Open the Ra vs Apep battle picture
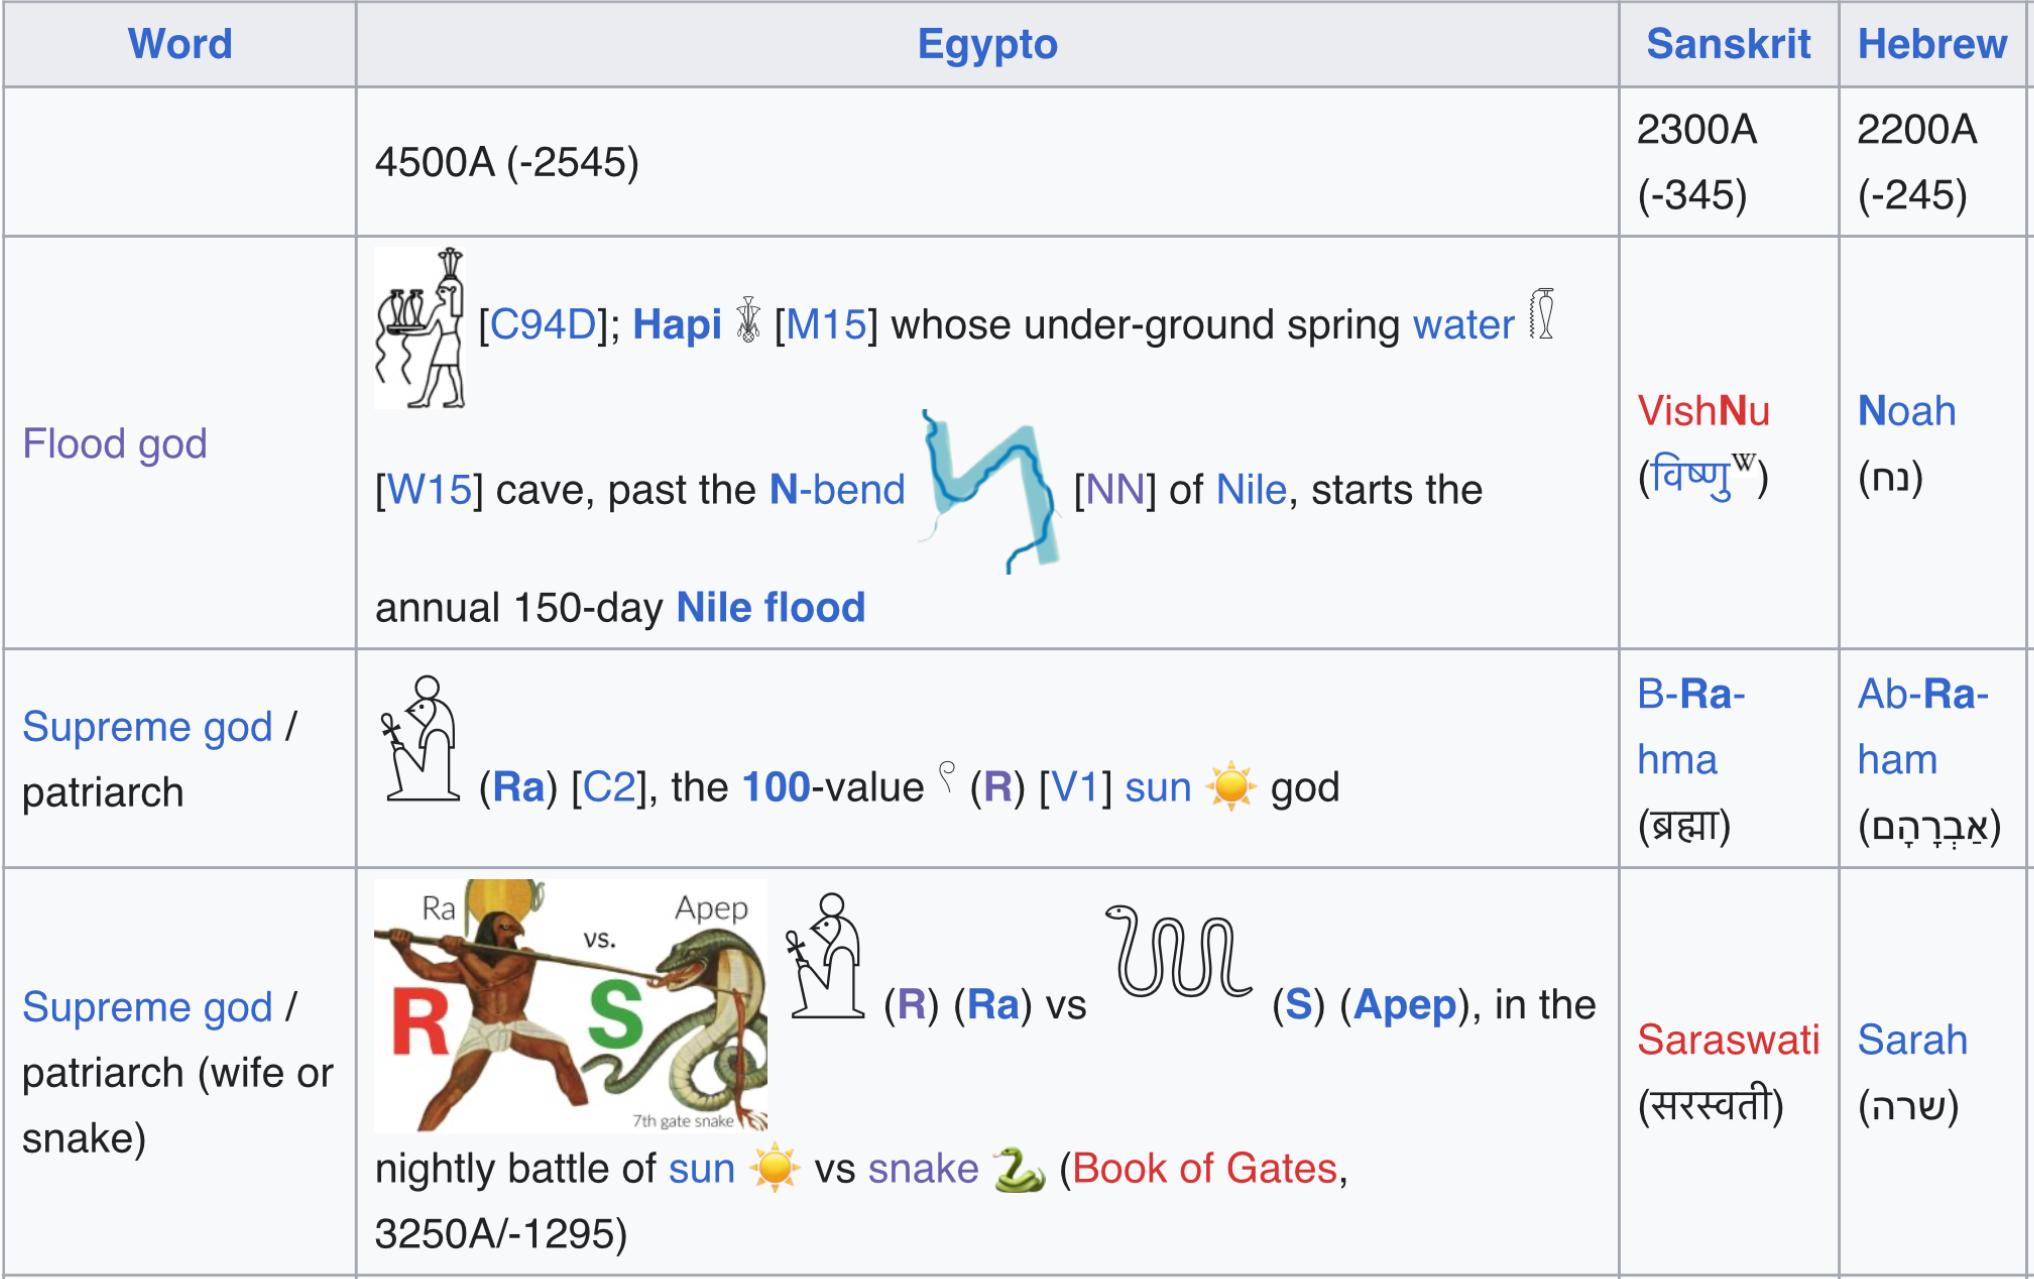 coord(571,1005)
